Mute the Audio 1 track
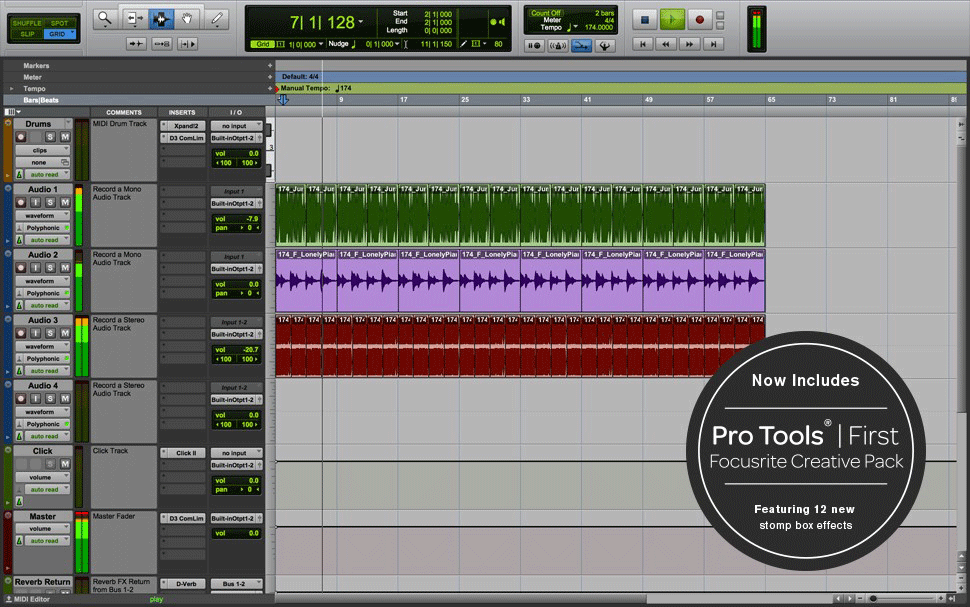This screenshot has width=970, height=607. pos(65,202)
